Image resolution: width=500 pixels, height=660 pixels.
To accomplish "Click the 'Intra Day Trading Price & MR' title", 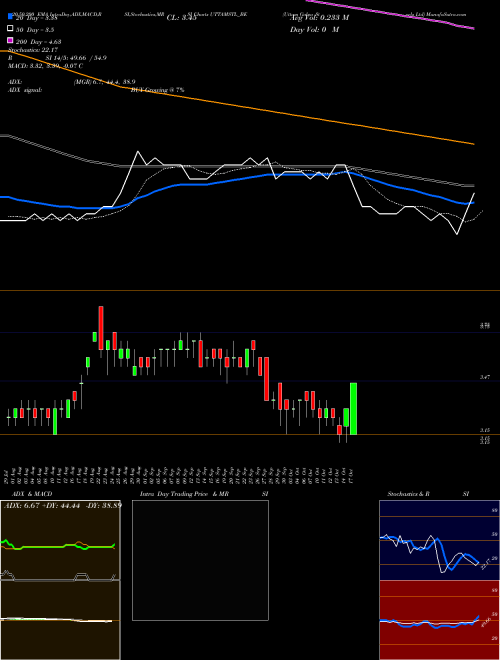I will (184, 494).
